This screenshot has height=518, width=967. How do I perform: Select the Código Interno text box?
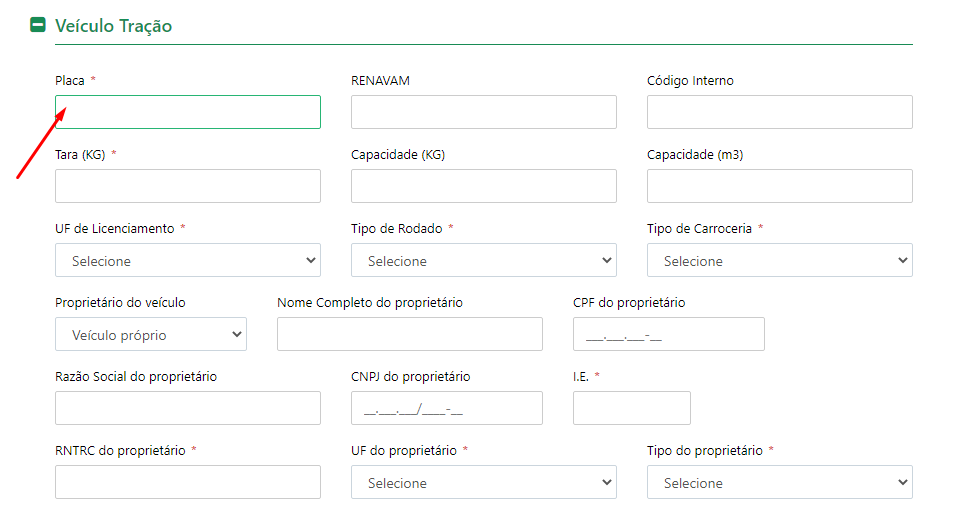point(780,112)
